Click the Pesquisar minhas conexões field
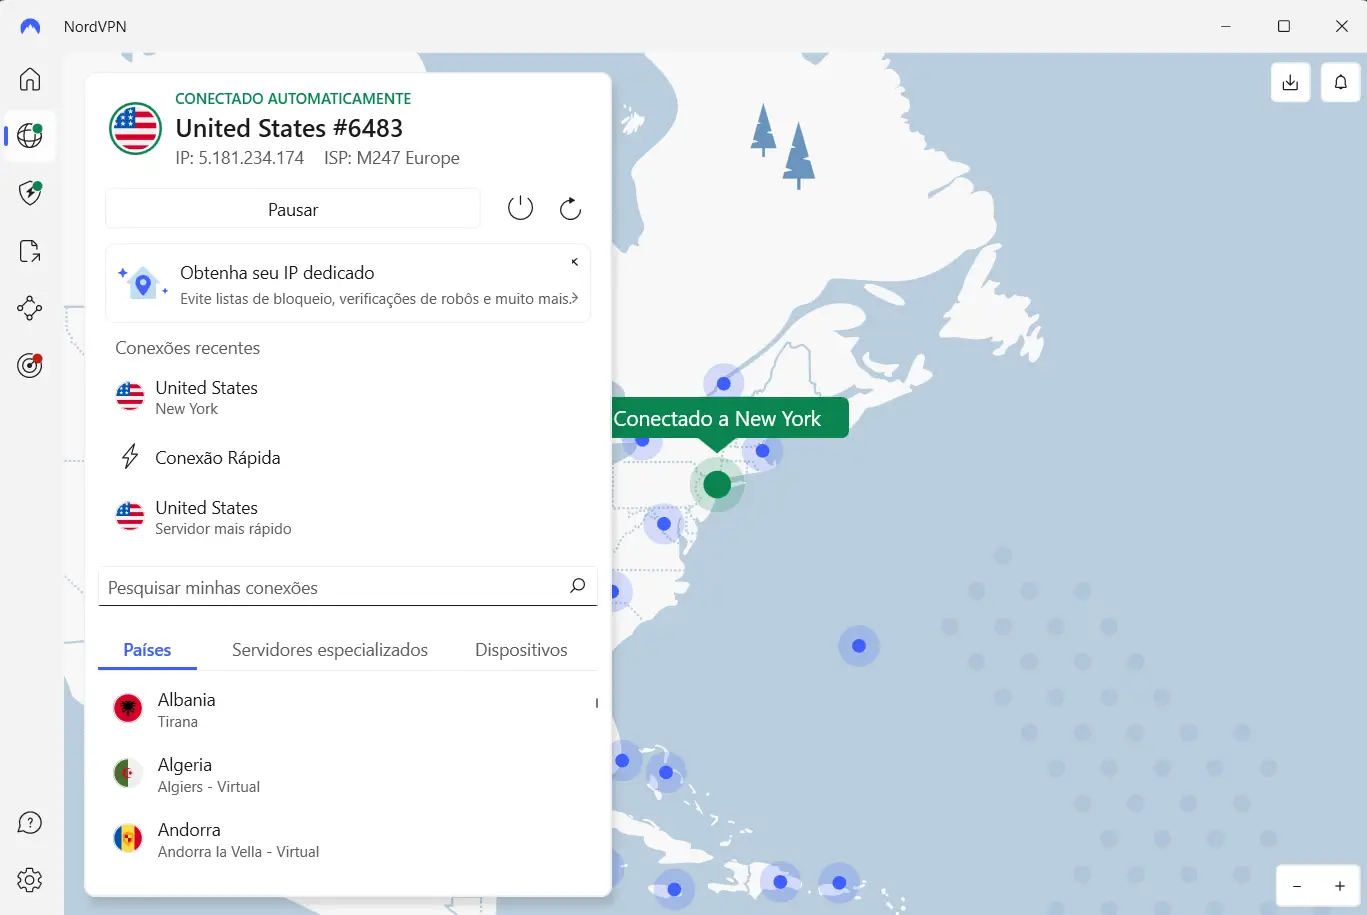The height and width of the screenshot is (915, 1367). point(347,587)
